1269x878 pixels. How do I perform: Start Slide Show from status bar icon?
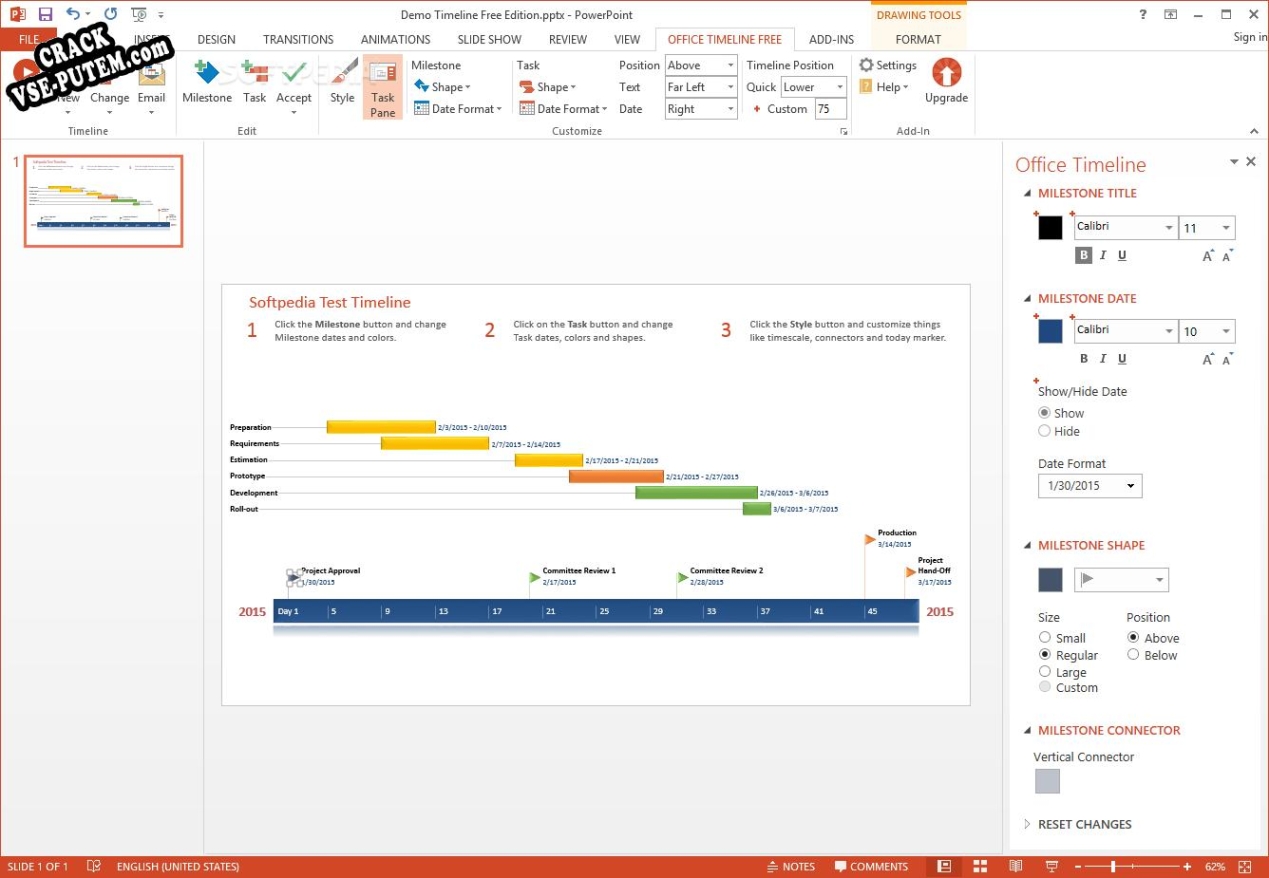1052,866
